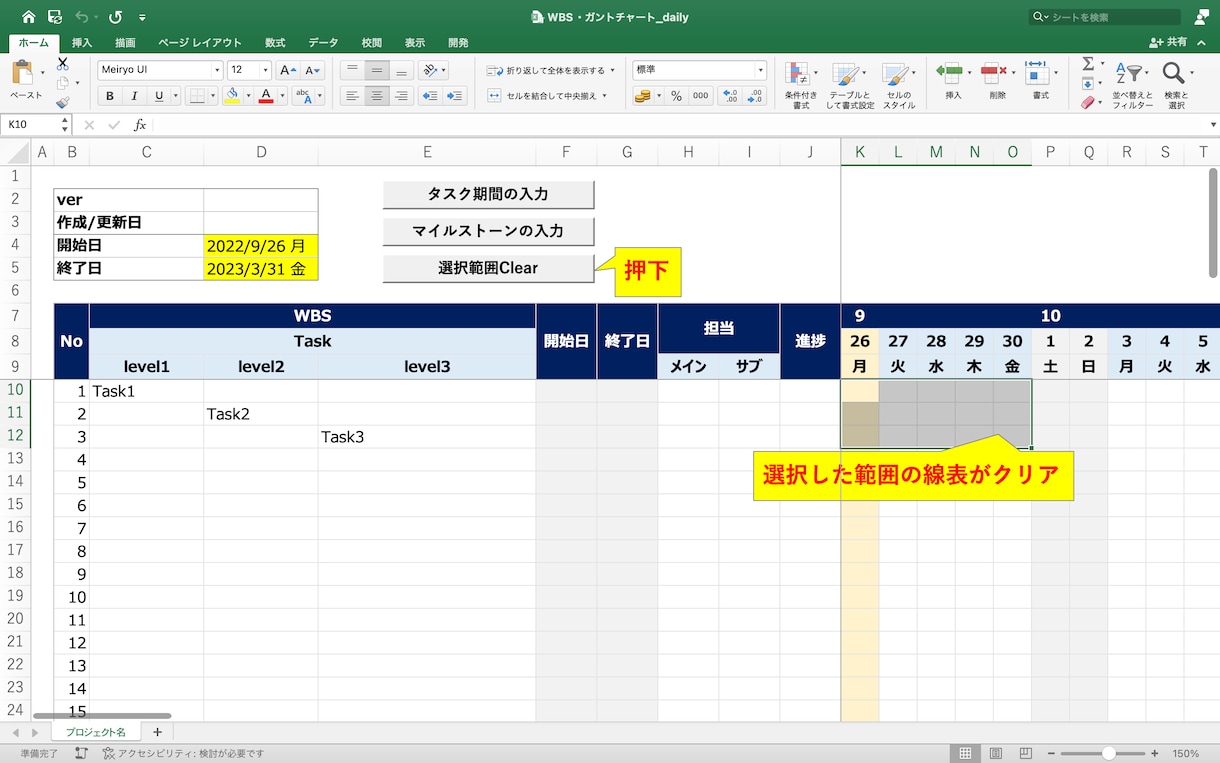Image resolution: width=1220 pixels, height=763 pixels.
Task: Click the percent style icon
Action: click(x=676, y=96)
